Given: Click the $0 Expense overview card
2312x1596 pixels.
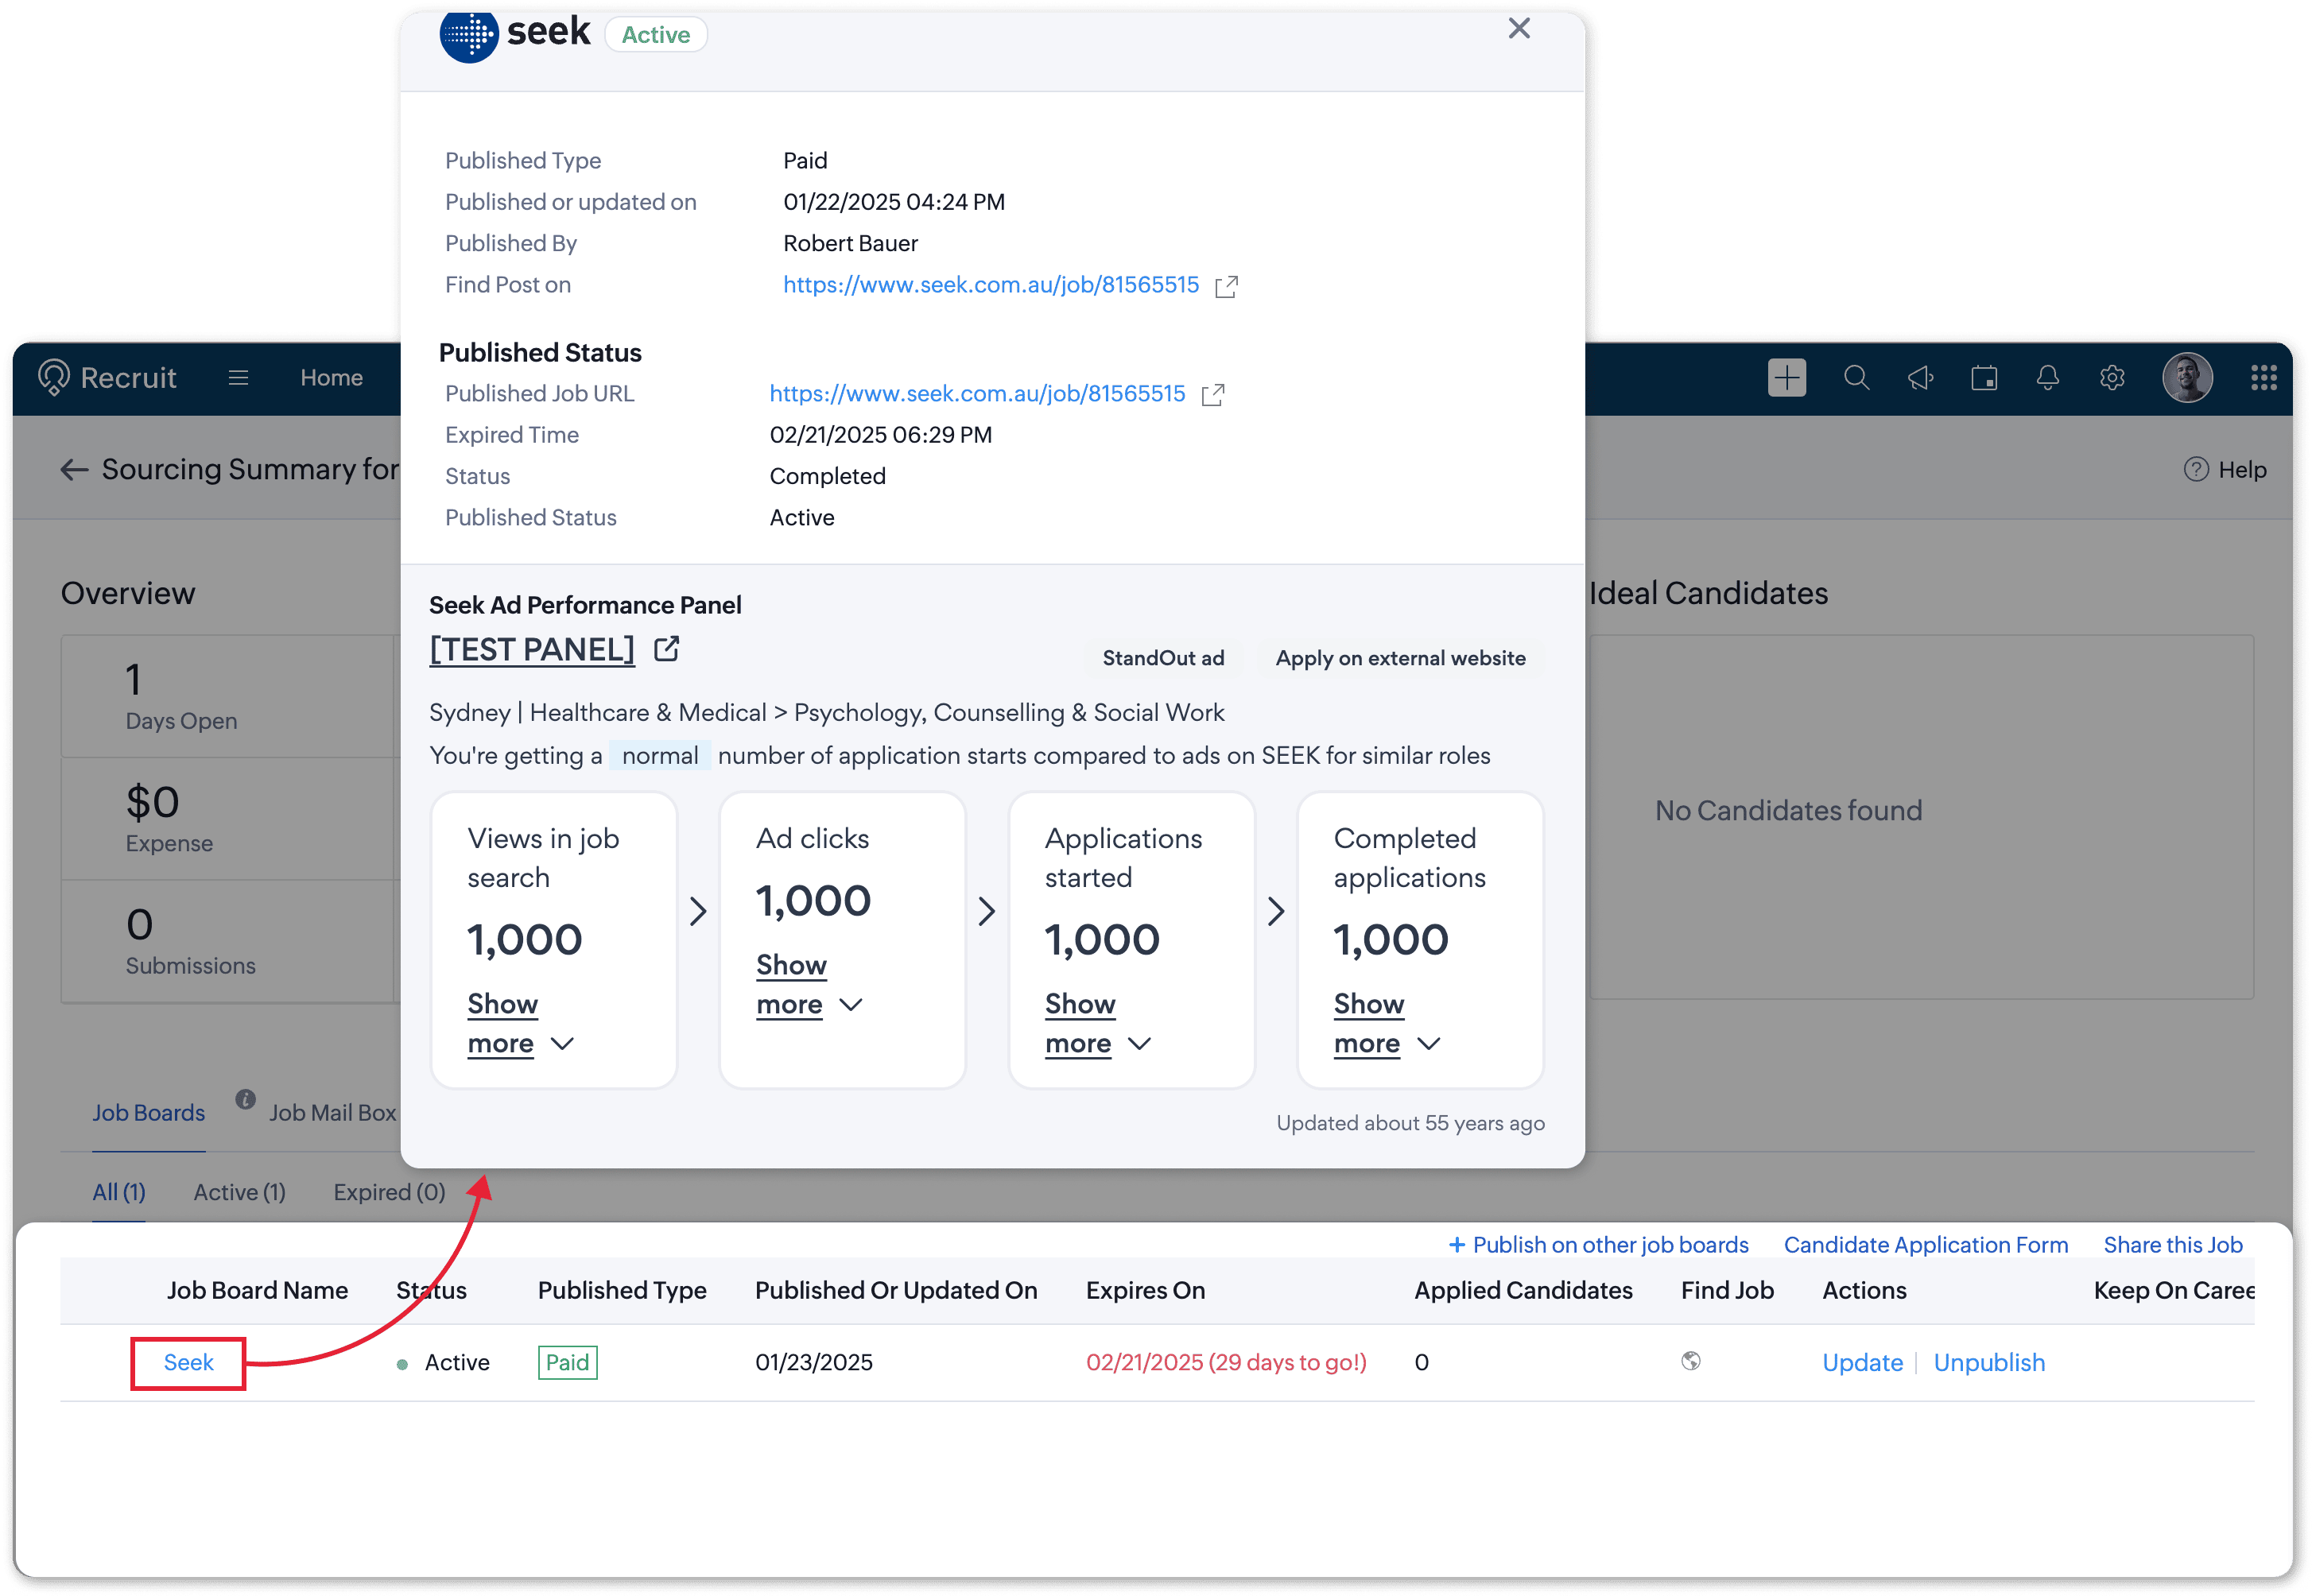Looking at the screenshot, I should pyautogui.click(x=230, y=819).
